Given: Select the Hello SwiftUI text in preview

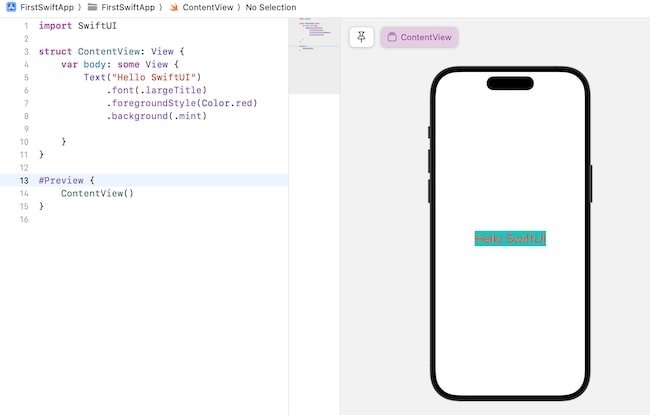Looking at the screenshot, I should coord(510,238).
